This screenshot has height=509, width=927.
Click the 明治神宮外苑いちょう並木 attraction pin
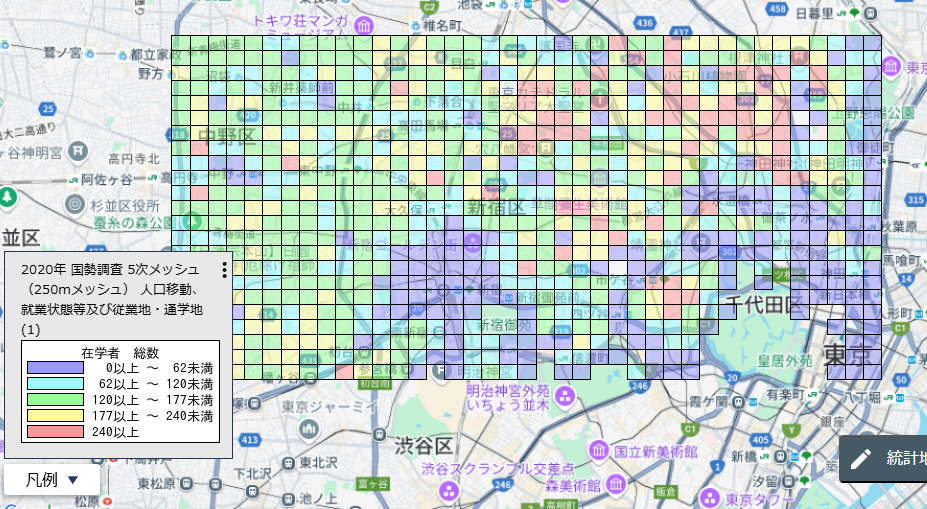pos(566,395)
